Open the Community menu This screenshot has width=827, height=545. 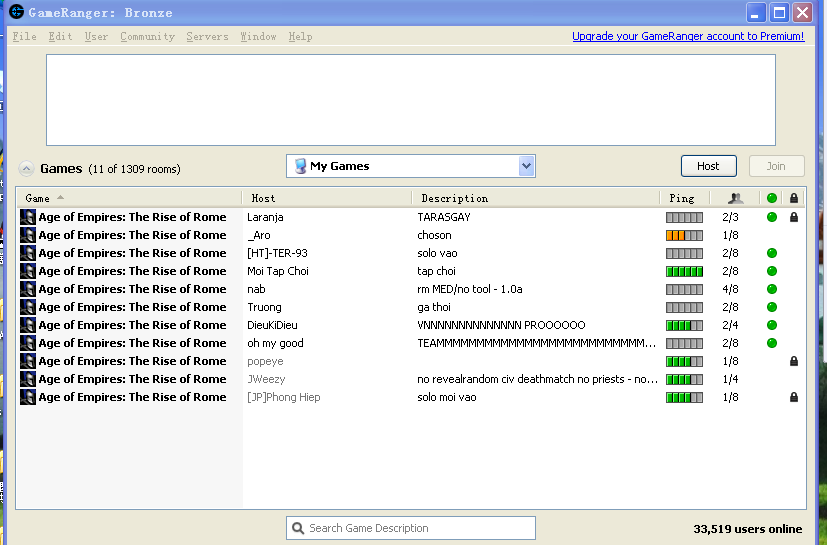click(x=147, y=37)
